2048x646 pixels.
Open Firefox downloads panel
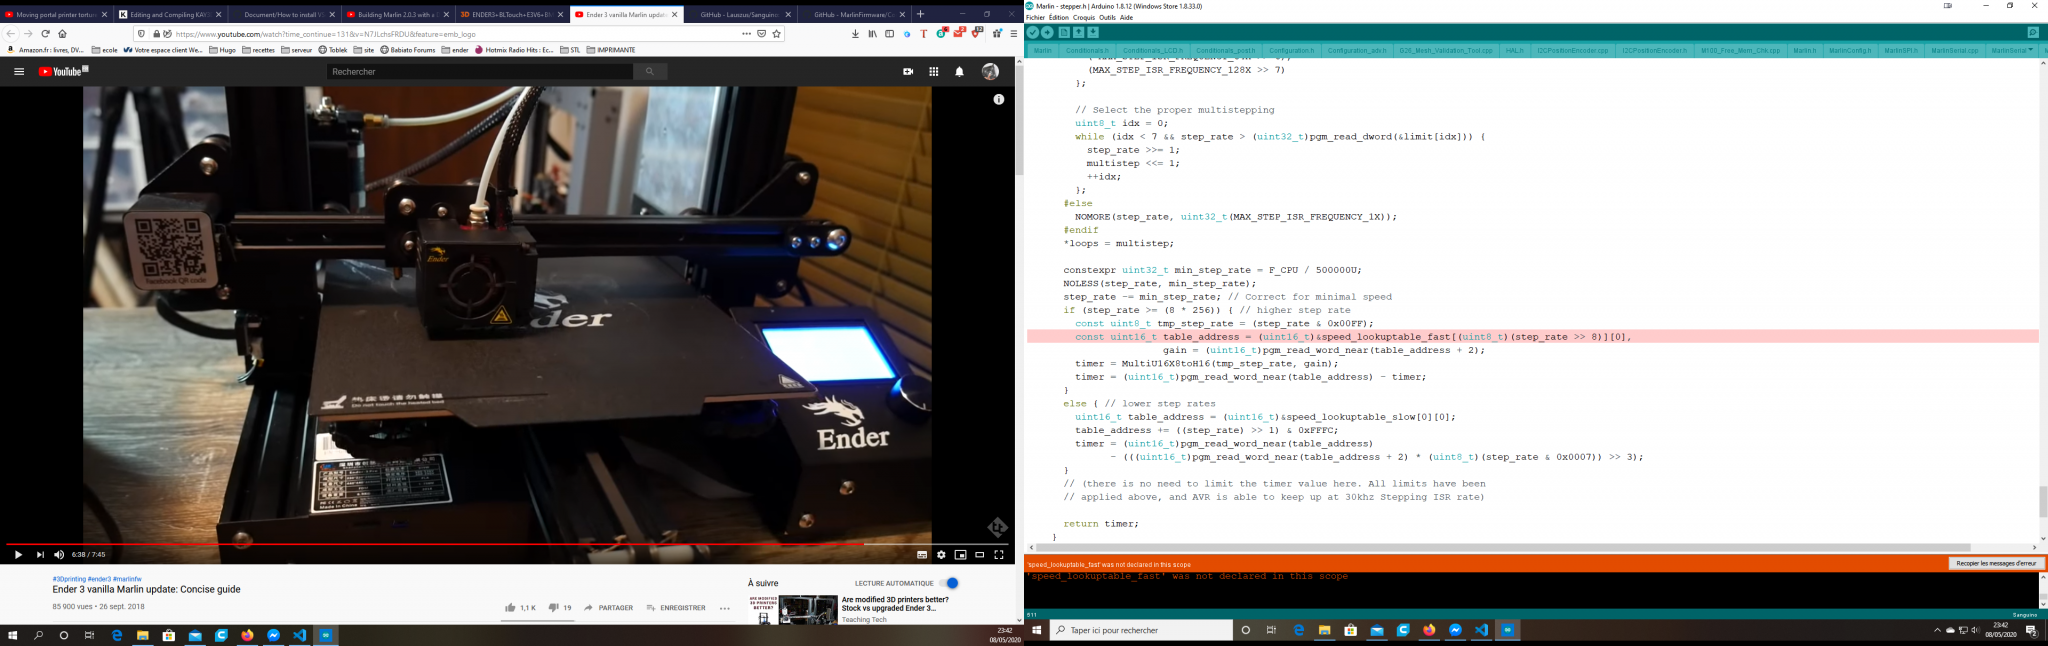(x=855, y=34)
